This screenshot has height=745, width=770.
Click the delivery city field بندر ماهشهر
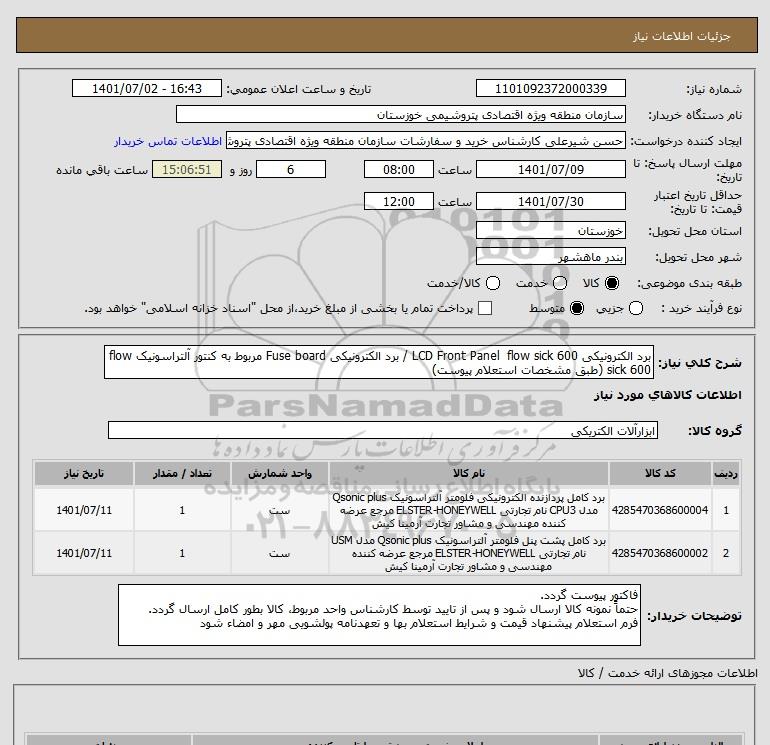pos(550,256)
